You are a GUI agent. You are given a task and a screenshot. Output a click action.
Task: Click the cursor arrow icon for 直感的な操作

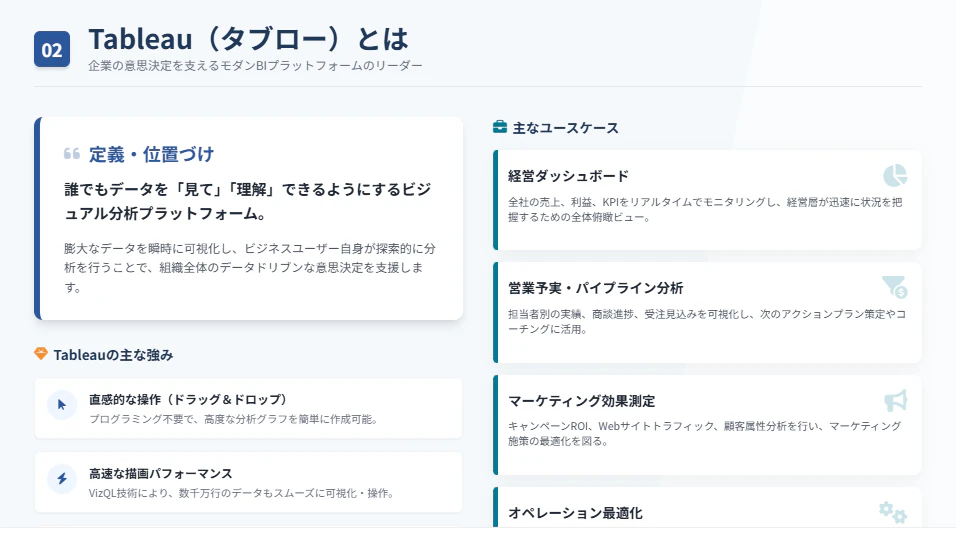coord(62,405)
